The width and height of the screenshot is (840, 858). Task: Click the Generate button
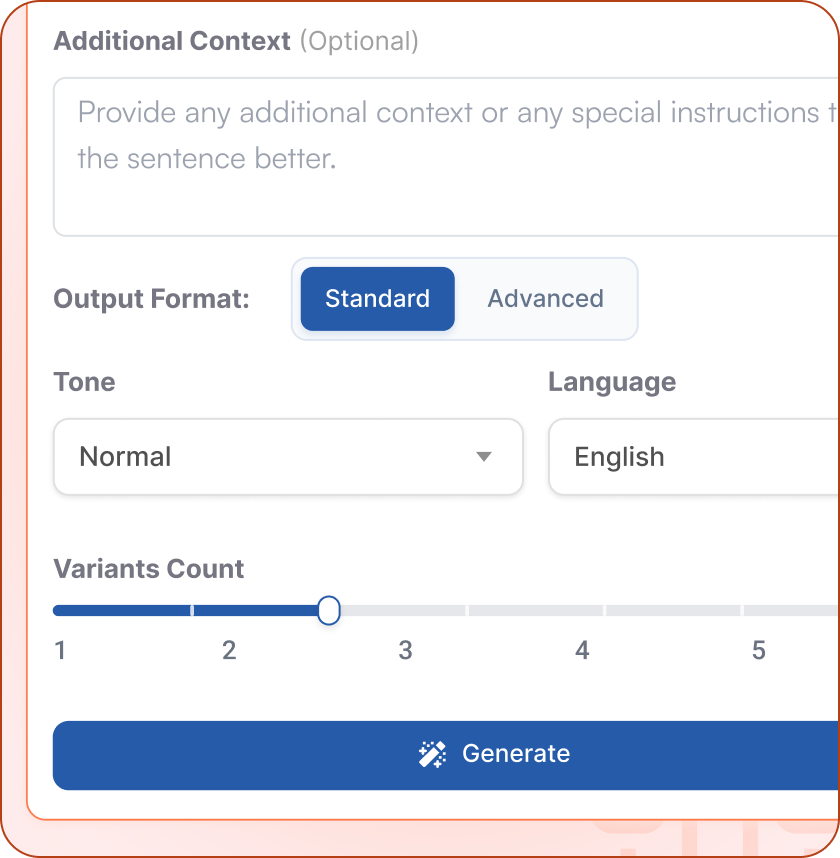pyautogui.click(x=494, y=755)
